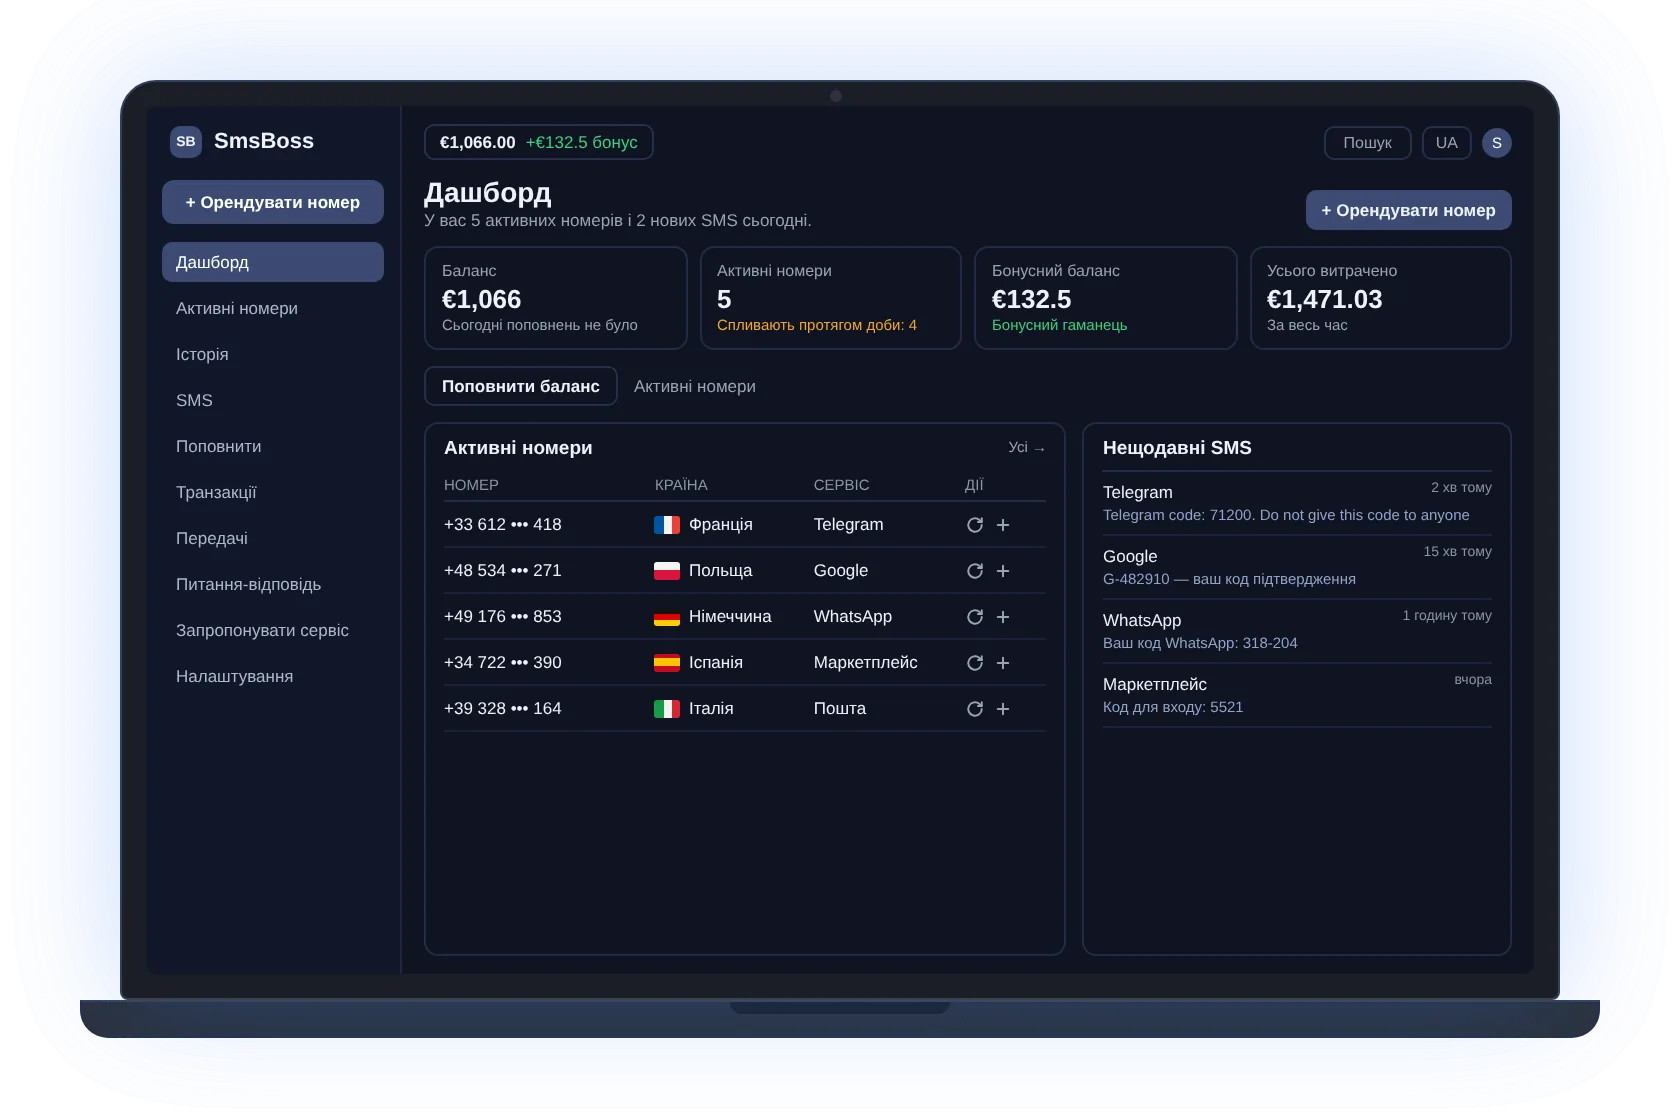The height and width of the screenshot is (1120, 1680).
Task: Click the Poland flag icon
Action: 667,571
